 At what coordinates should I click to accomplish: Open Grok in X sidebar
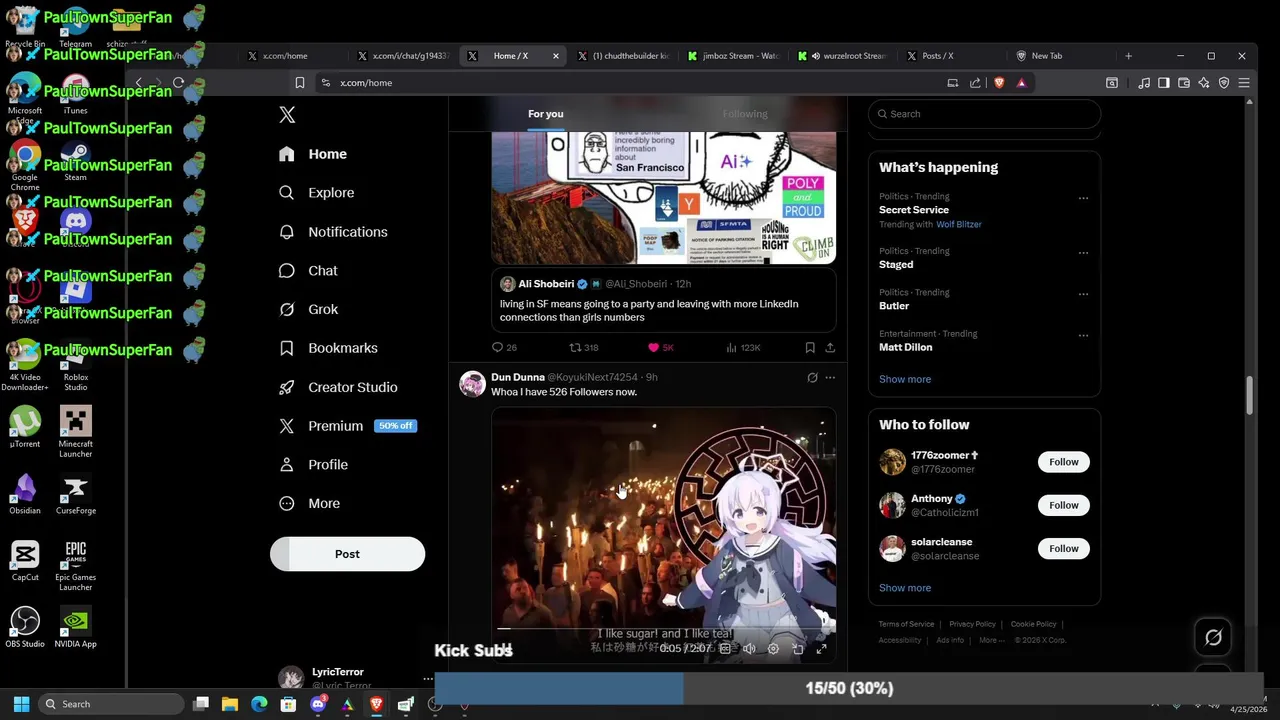[308, 310]
